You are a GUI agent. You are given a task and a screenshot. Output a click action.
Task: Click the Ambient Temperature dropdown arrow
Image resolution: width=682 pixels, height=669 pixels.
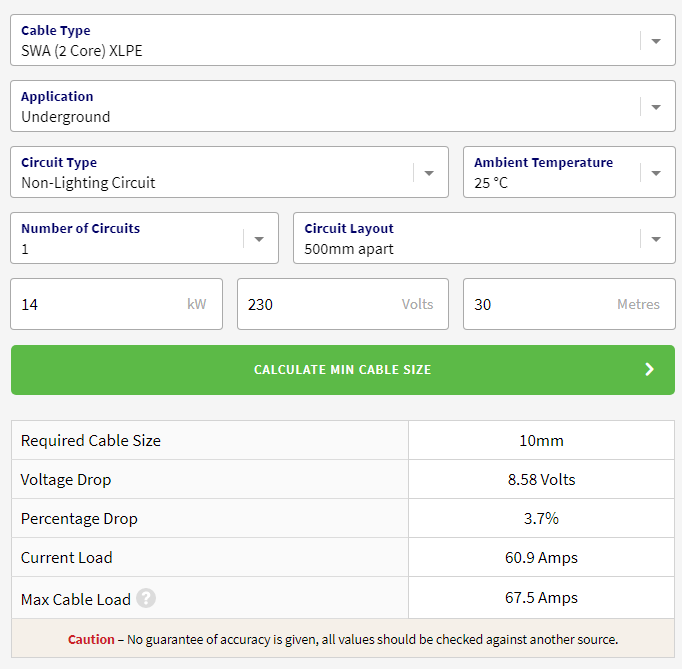click(x=656, y=173)
